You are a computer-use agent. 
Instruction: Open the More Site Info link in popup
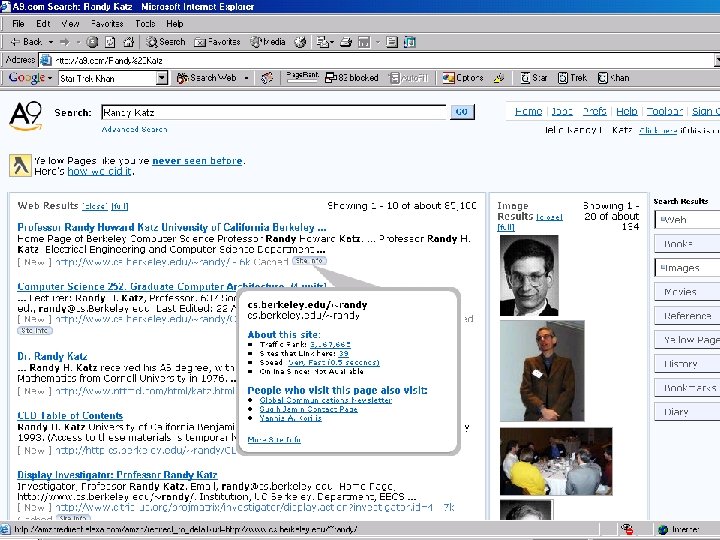pos(274,439)
